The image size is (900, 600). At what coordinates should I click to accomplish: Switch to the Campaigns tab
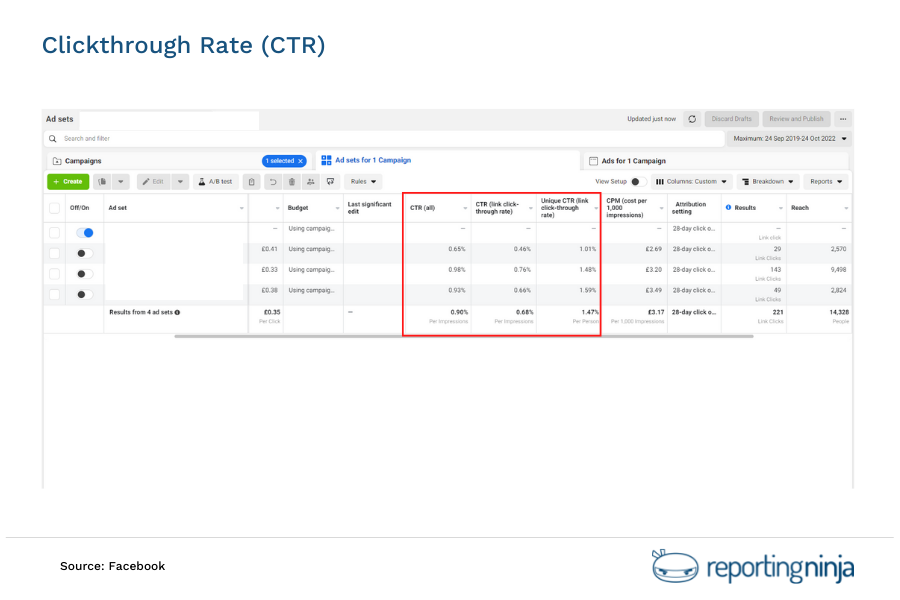coord(83,160)
